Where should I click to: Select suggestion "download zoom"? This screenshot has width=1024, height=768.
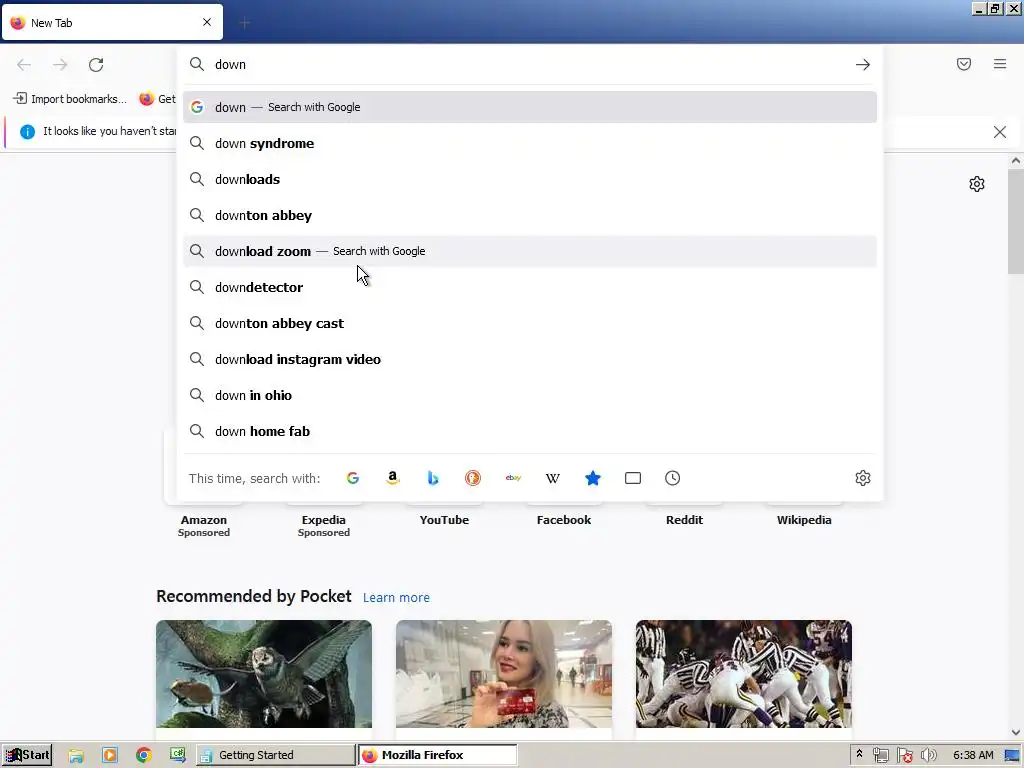530,251
